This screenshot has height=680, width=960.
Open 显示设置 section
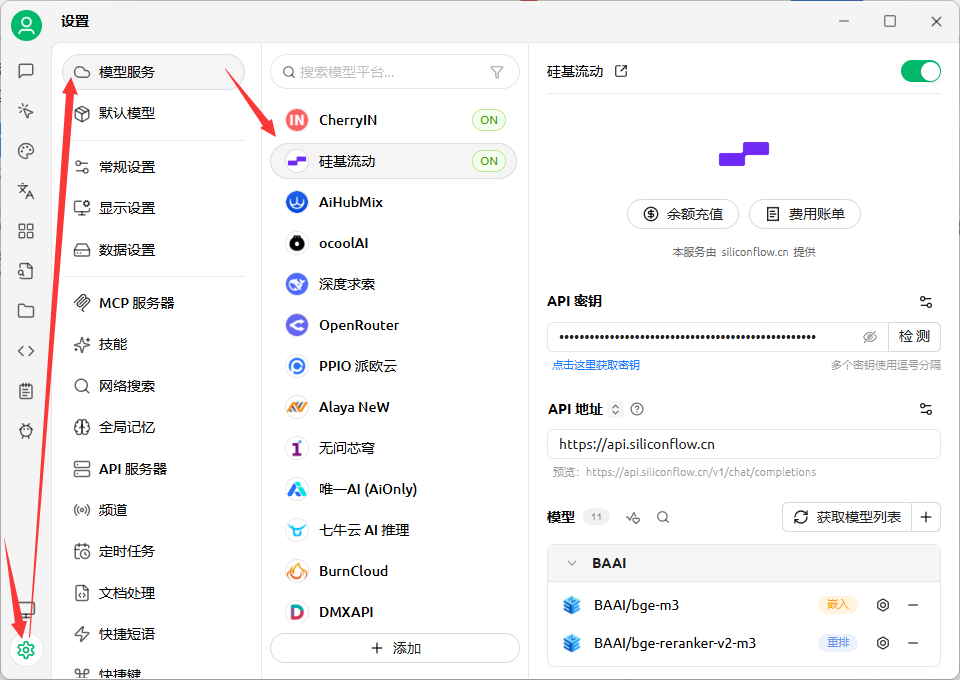tap(153, 208)
